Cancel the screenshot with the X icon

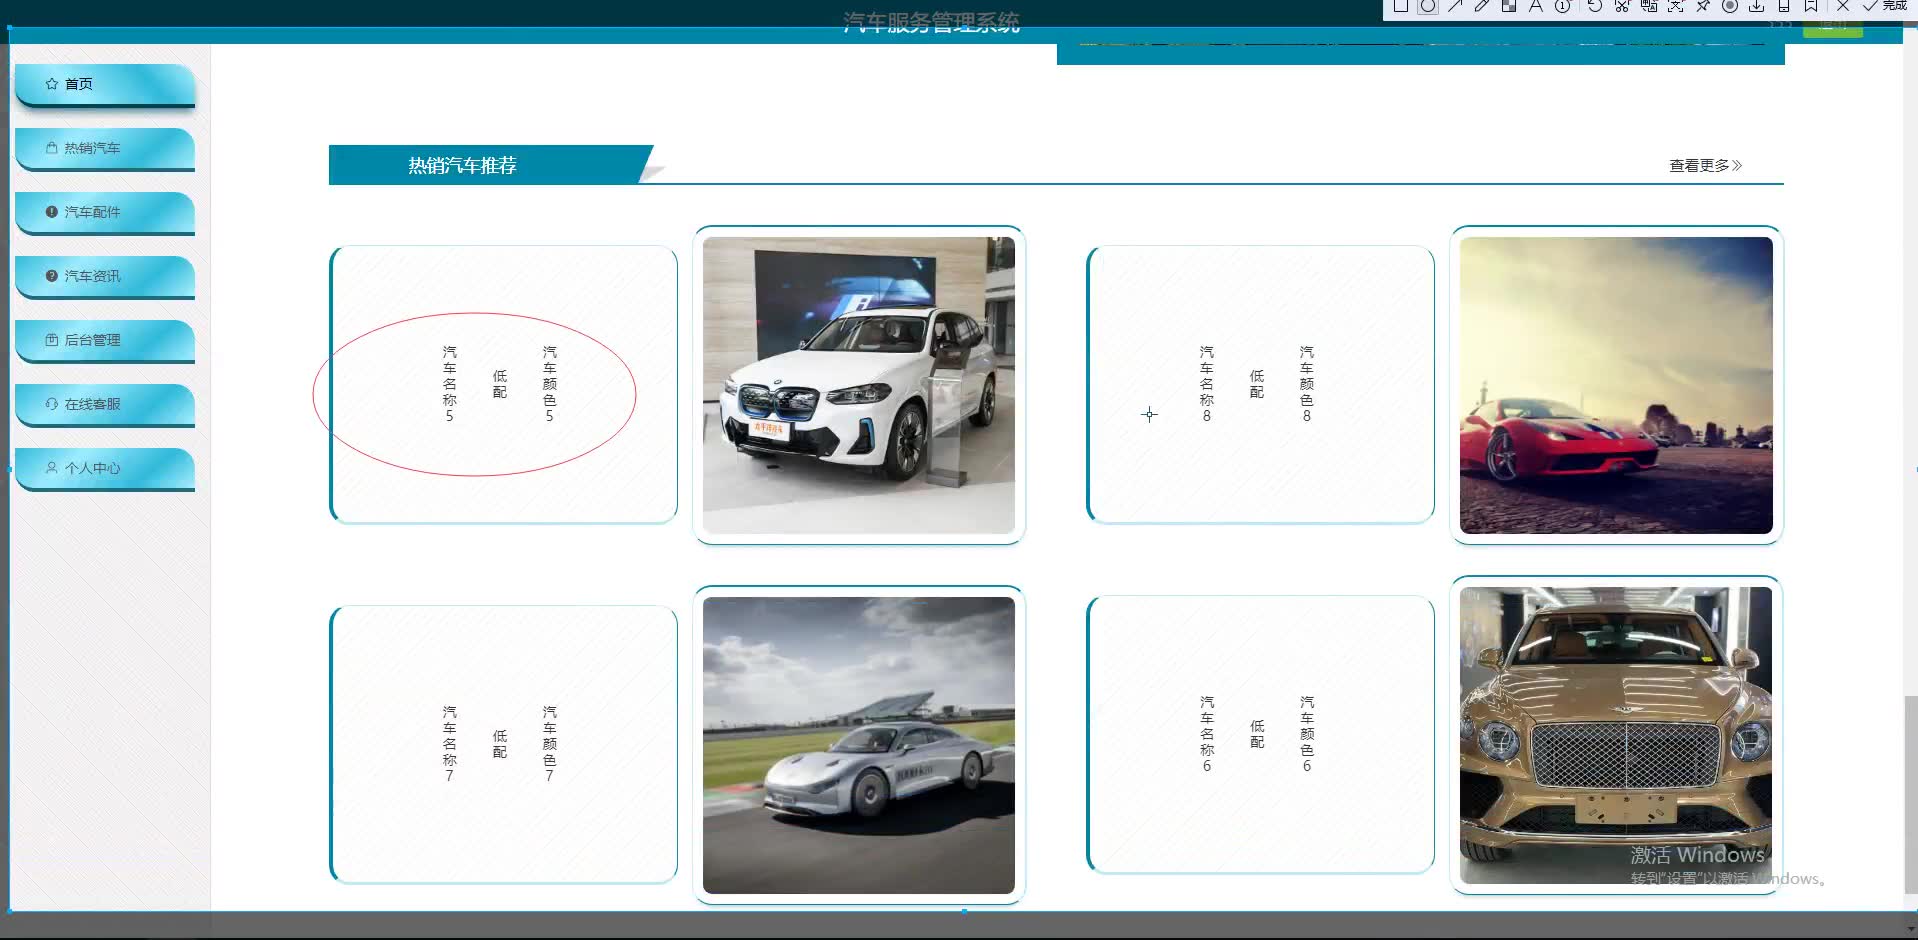point(1843,6)
